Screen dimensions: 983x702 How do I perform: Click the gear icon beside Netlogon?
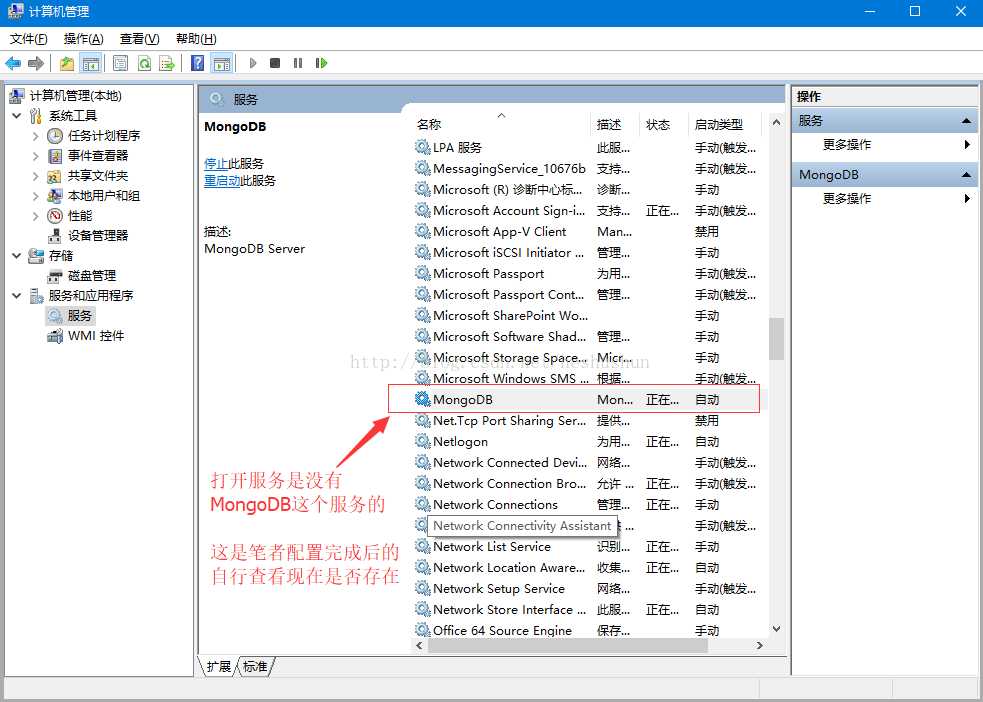pos(423,441)
